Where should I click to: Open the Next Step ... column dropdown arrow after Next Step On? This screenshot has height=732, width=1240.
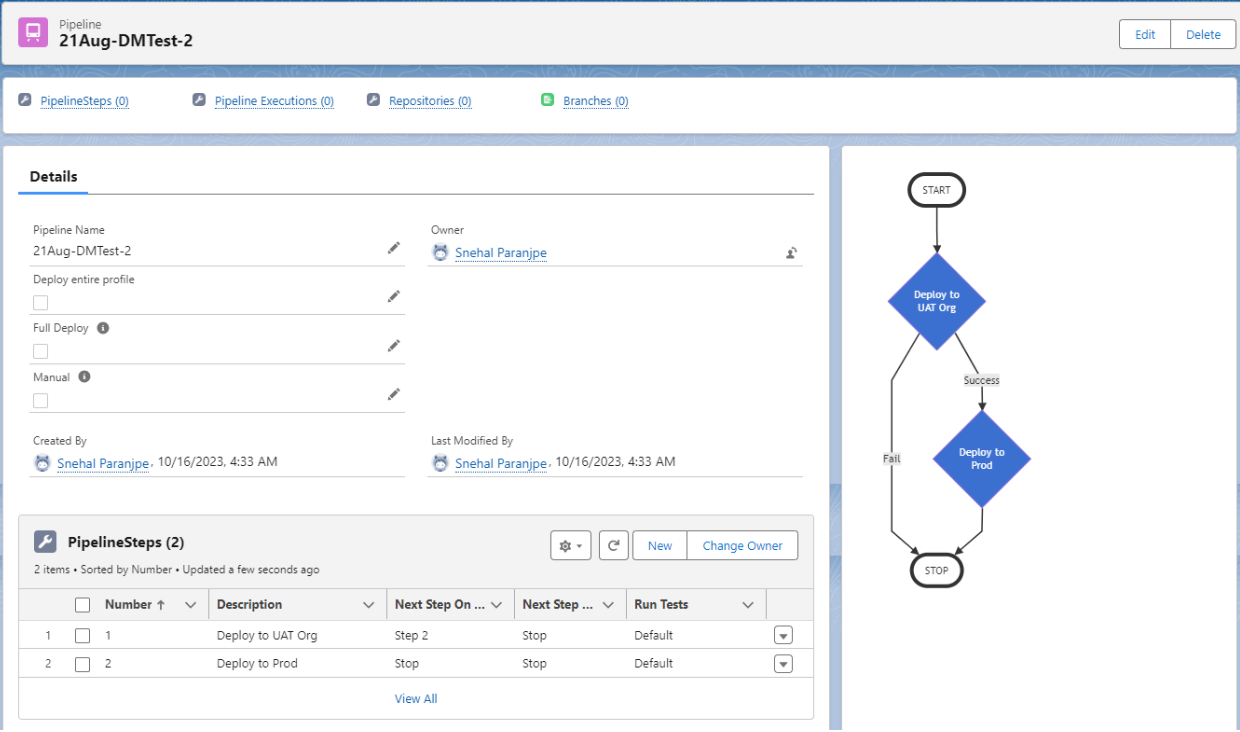pyautogui.click(x=607, y=605)
